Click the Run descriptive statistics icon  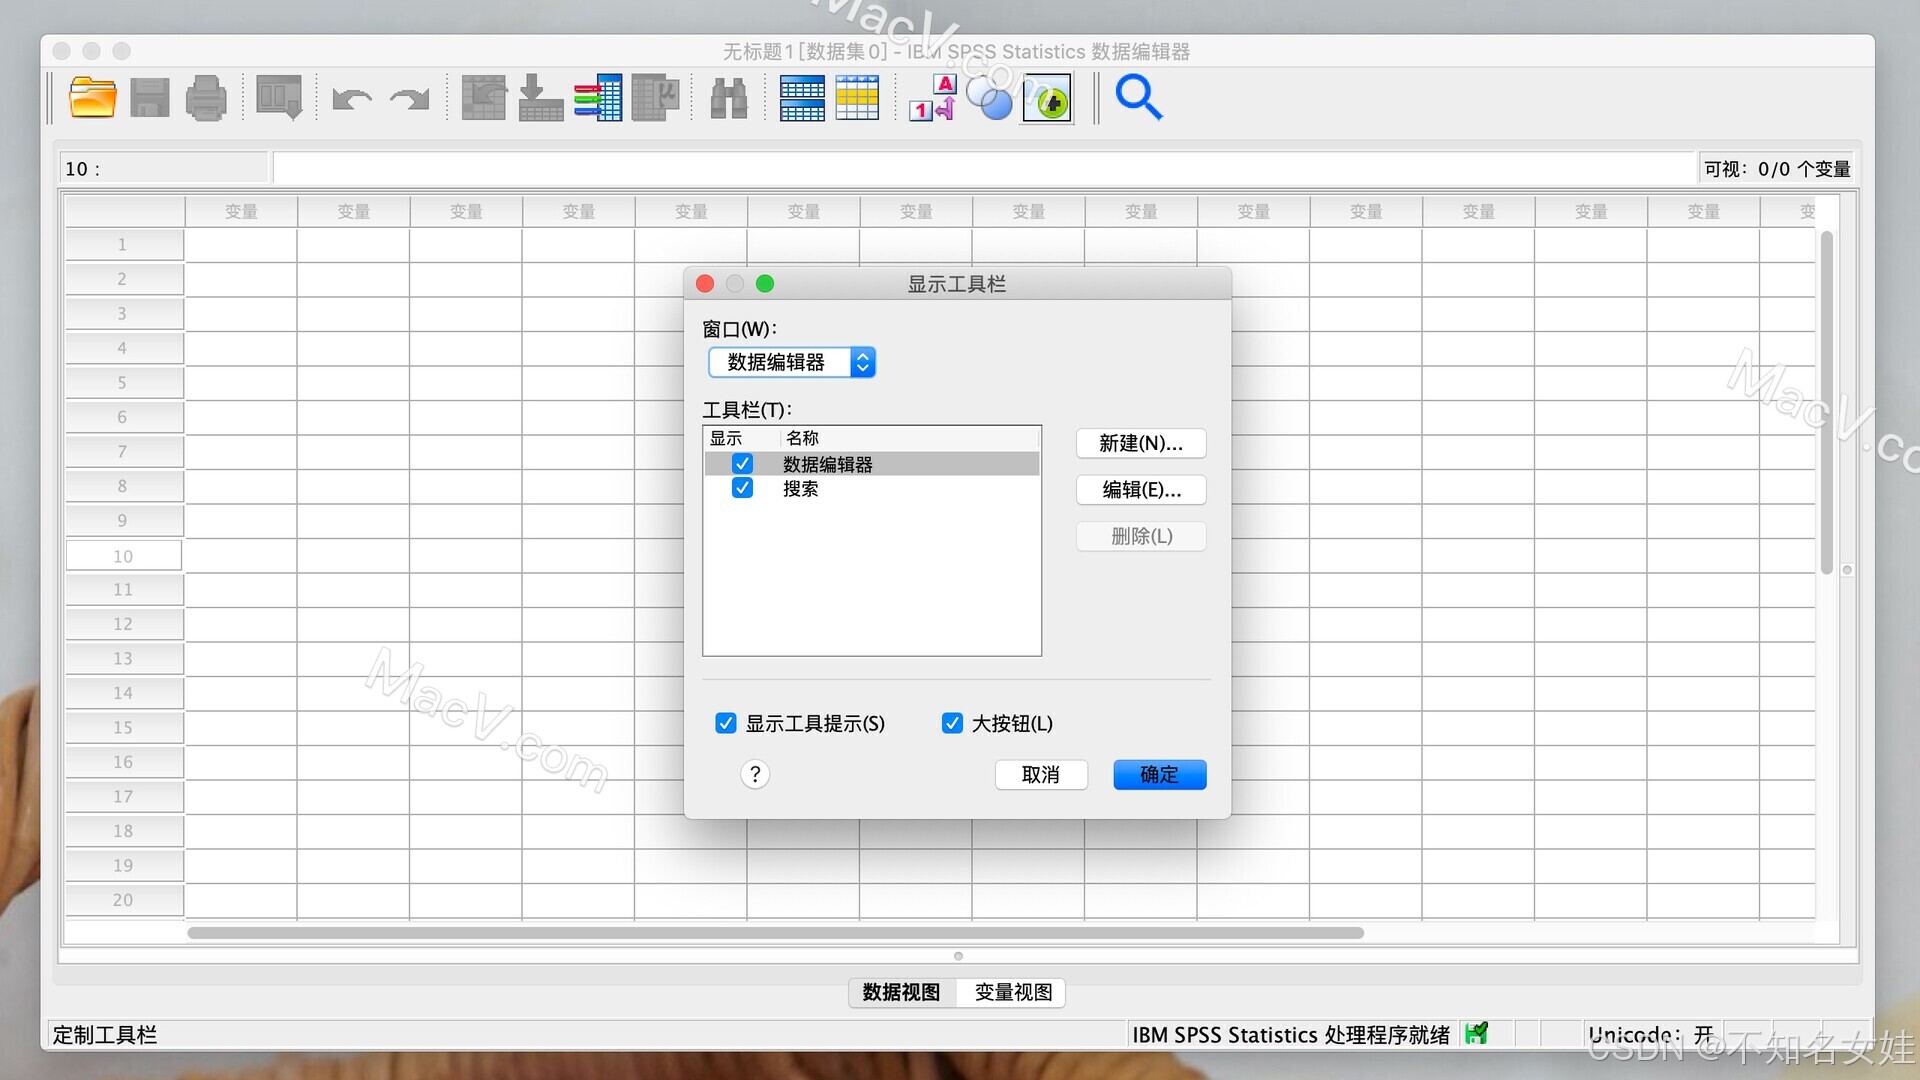[656, 99]
